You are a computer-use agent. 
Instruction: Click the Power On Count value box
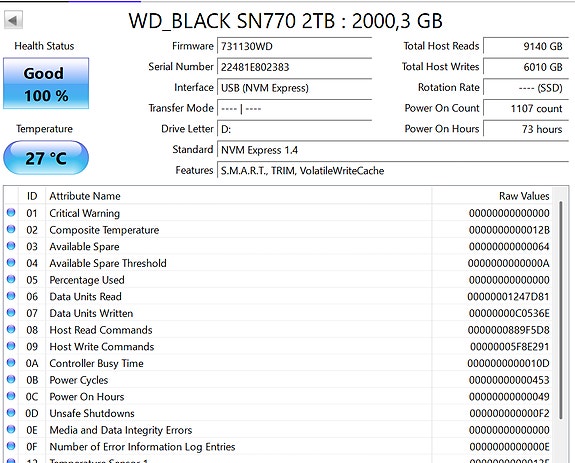(x=525, y=109)
